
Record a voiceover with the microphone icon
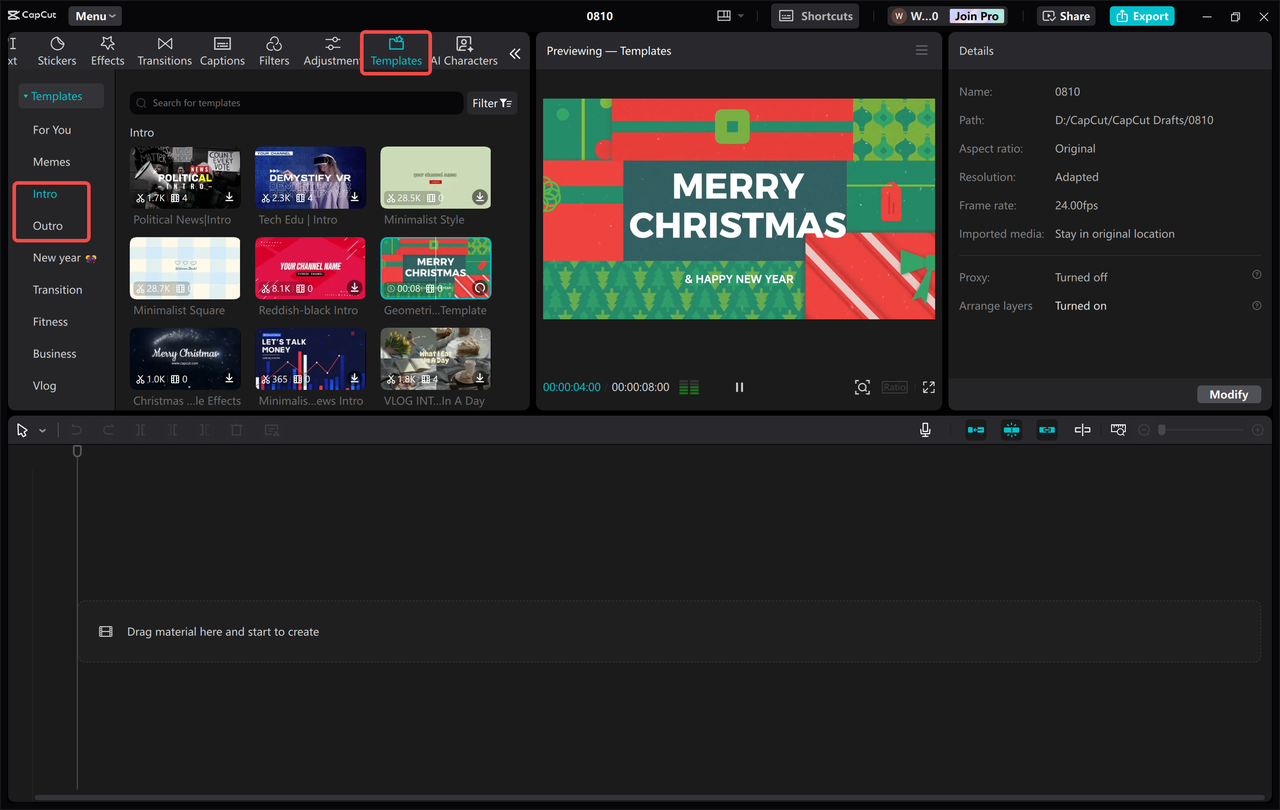click(925, 430)
